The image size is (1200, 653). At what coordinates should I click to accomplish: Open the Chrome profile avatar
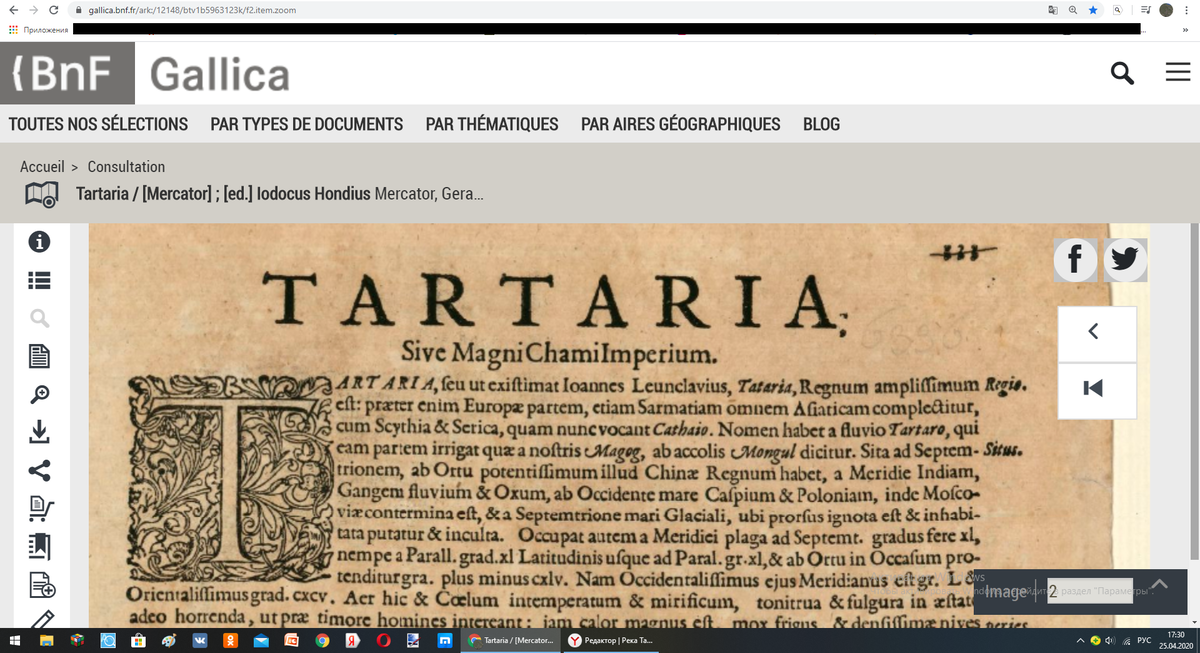click(1166, 9)
